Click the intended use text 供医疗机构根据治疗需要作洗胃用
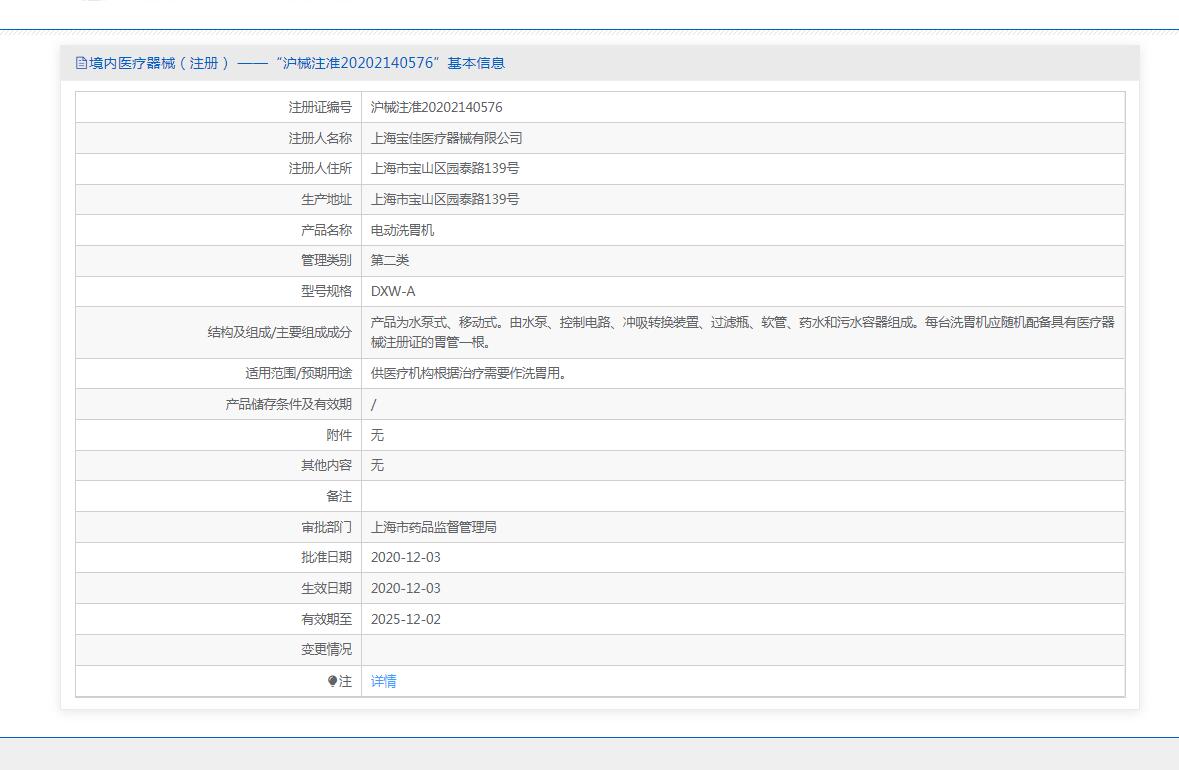 [x=468, y=373]
